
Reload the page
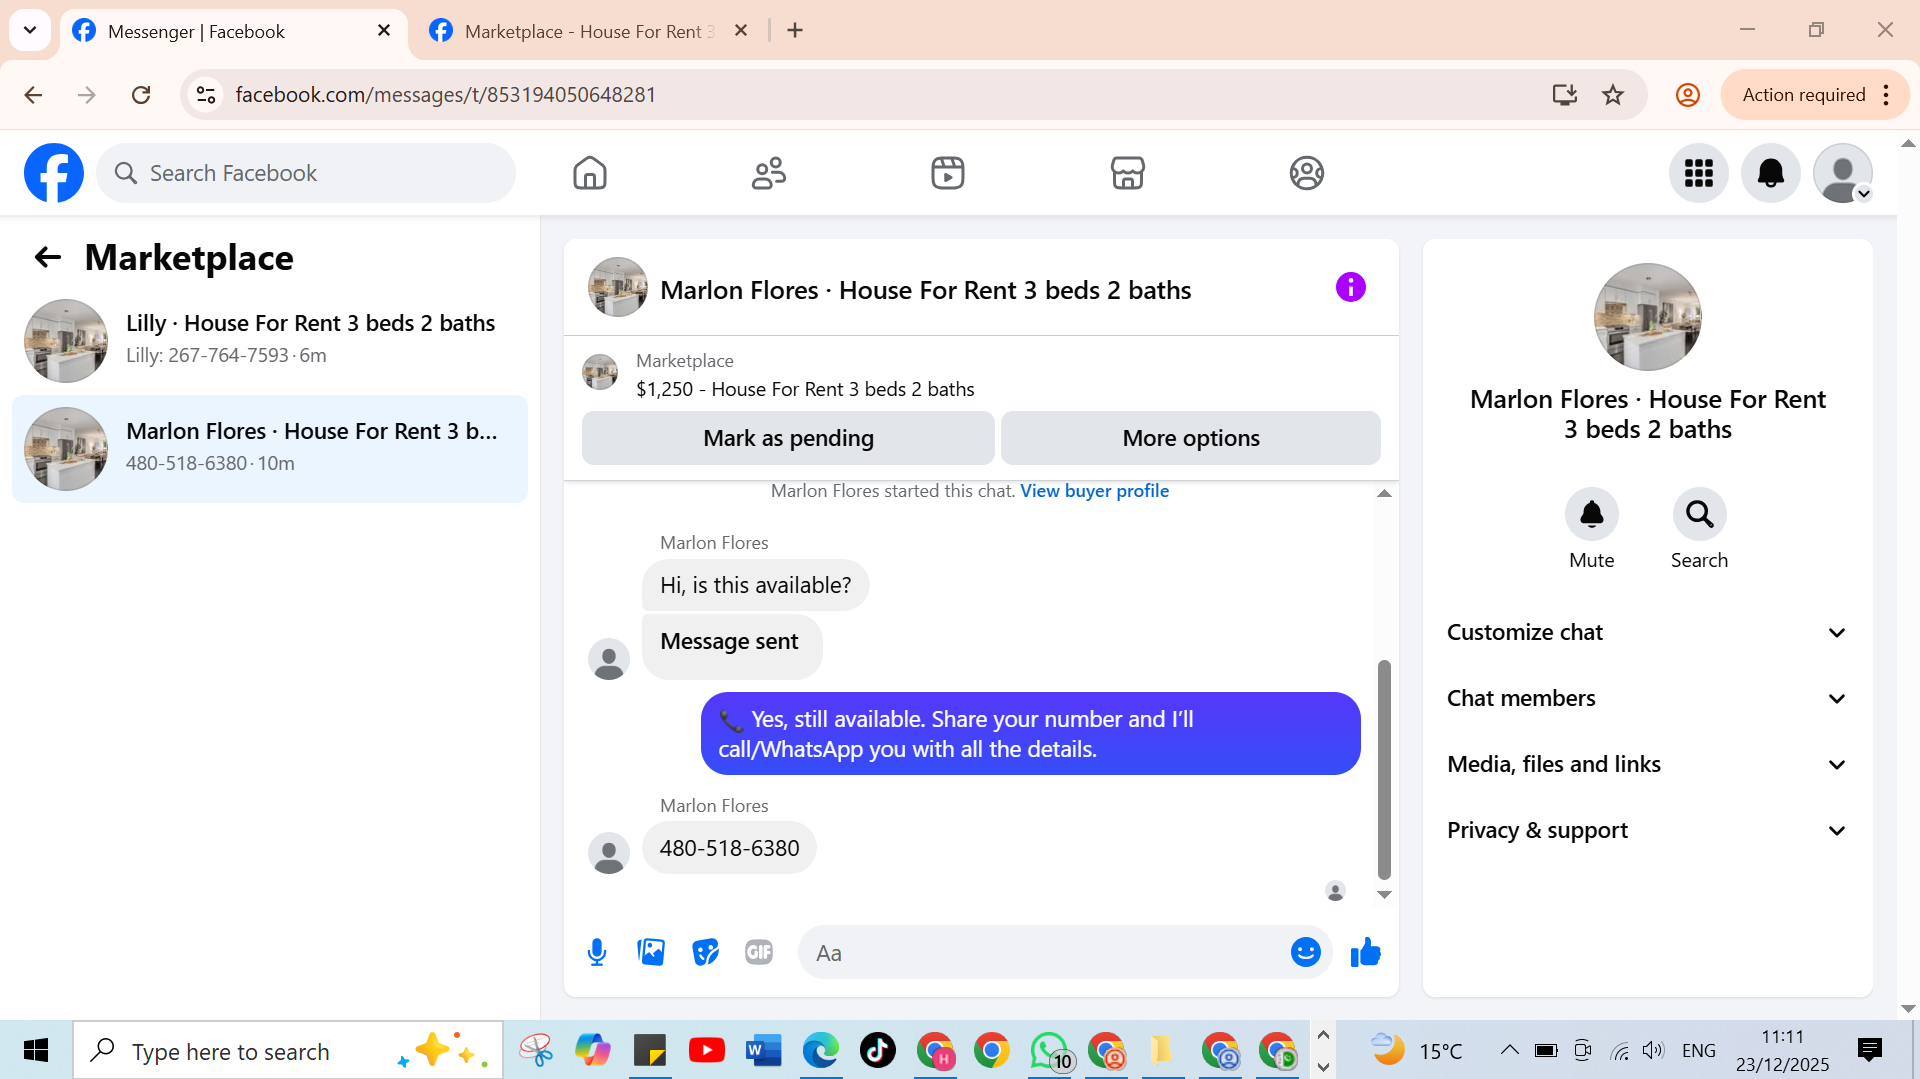[141, 95]
